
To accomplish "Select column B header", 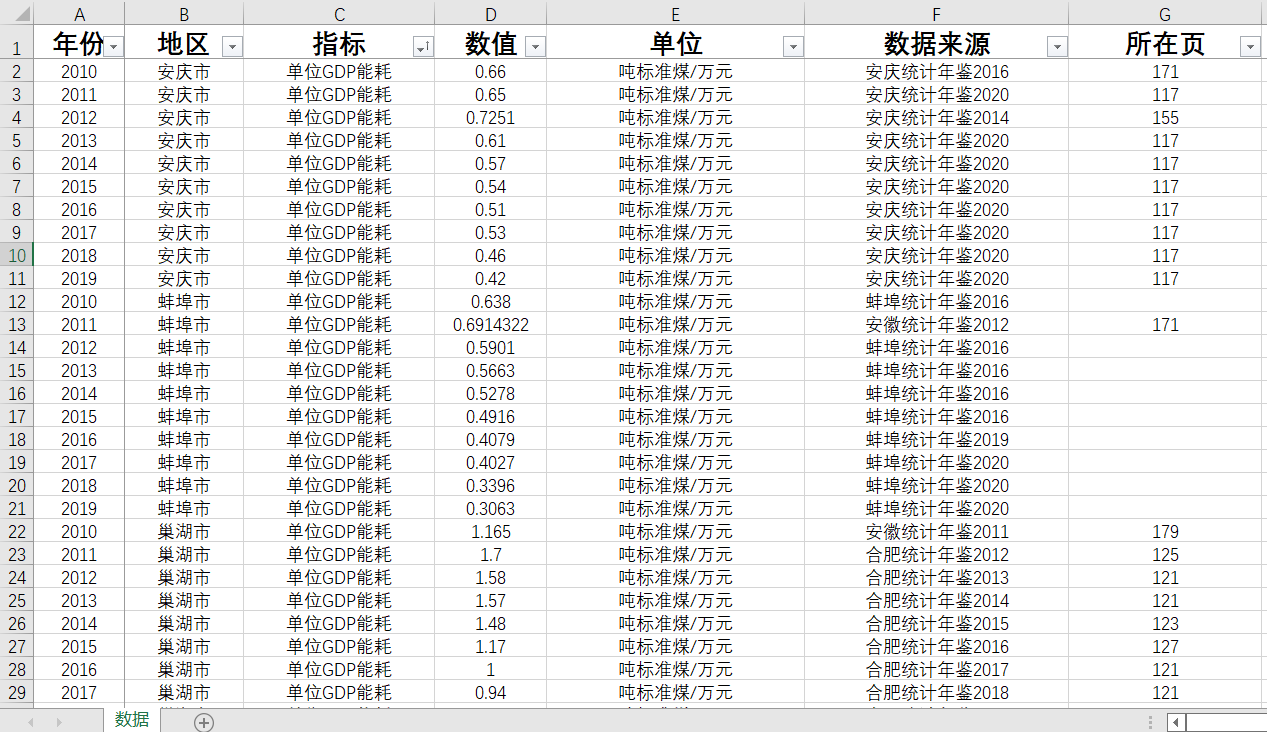I will (184, 14).
